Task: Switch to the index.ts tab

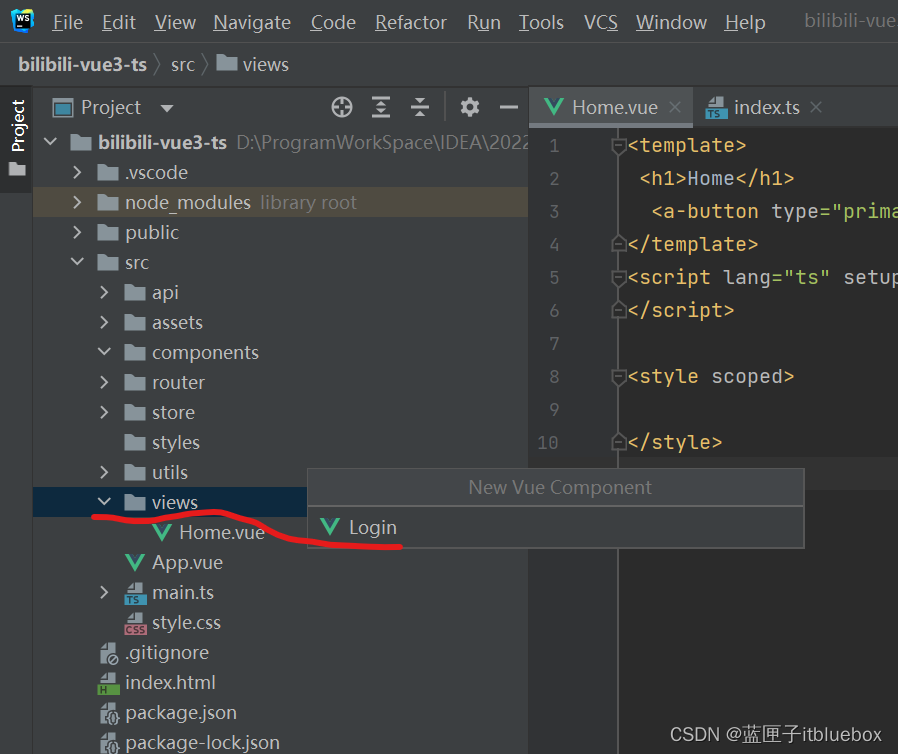Action: coord(766,107)
